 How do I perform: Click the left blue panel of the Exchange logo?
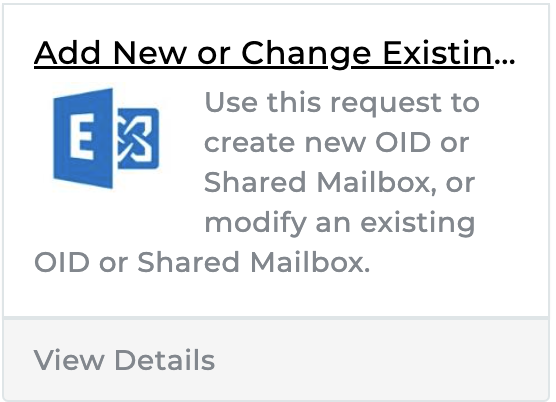click(83, 138)
